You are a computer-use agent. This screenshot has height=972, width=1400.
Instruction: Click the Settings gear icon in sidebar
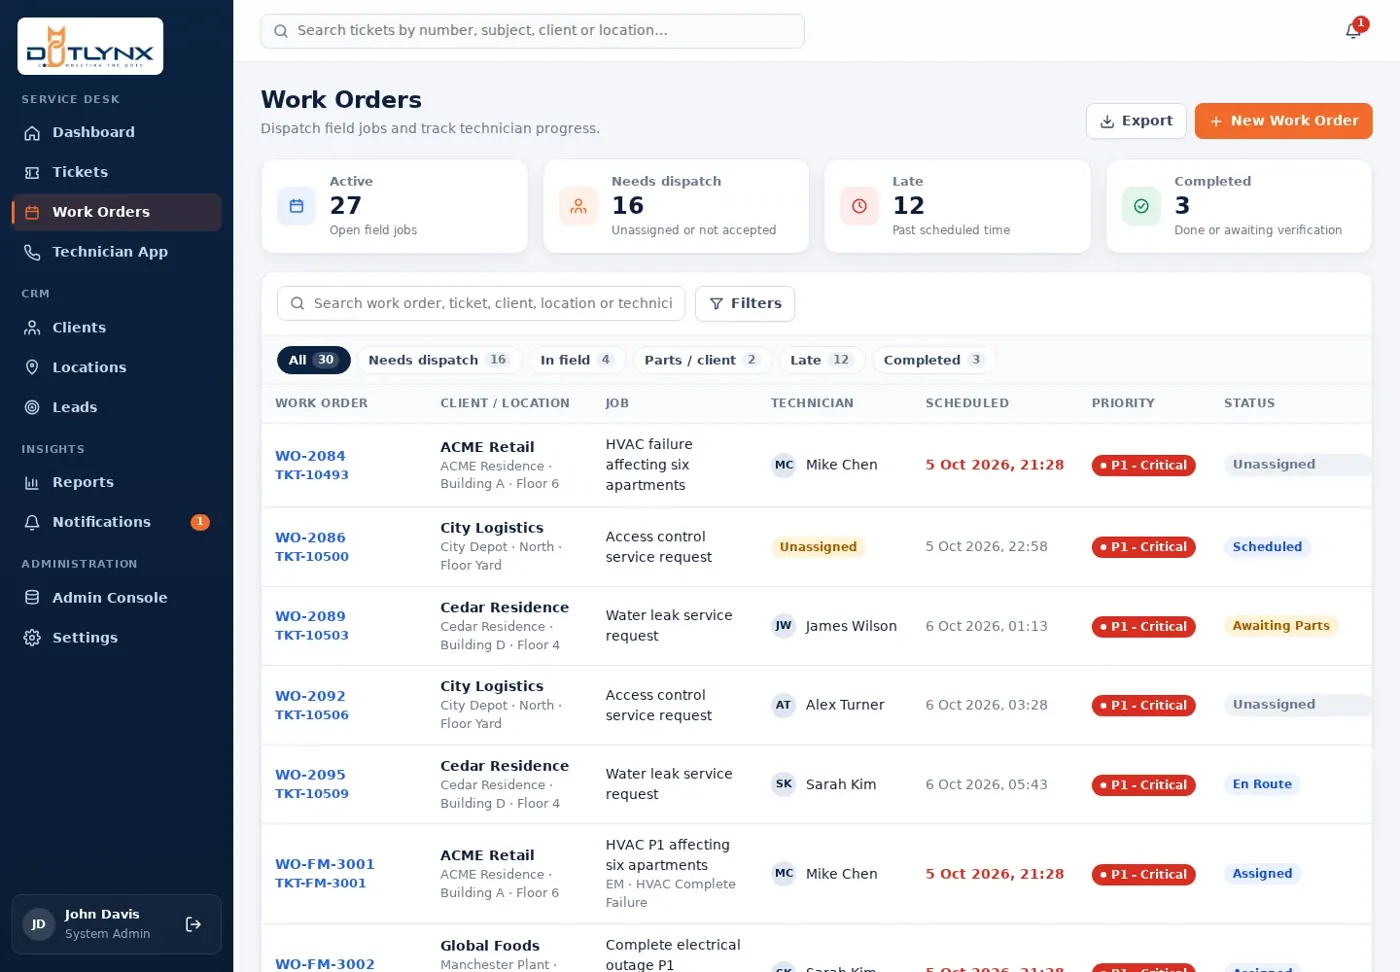tap(32, 638)
